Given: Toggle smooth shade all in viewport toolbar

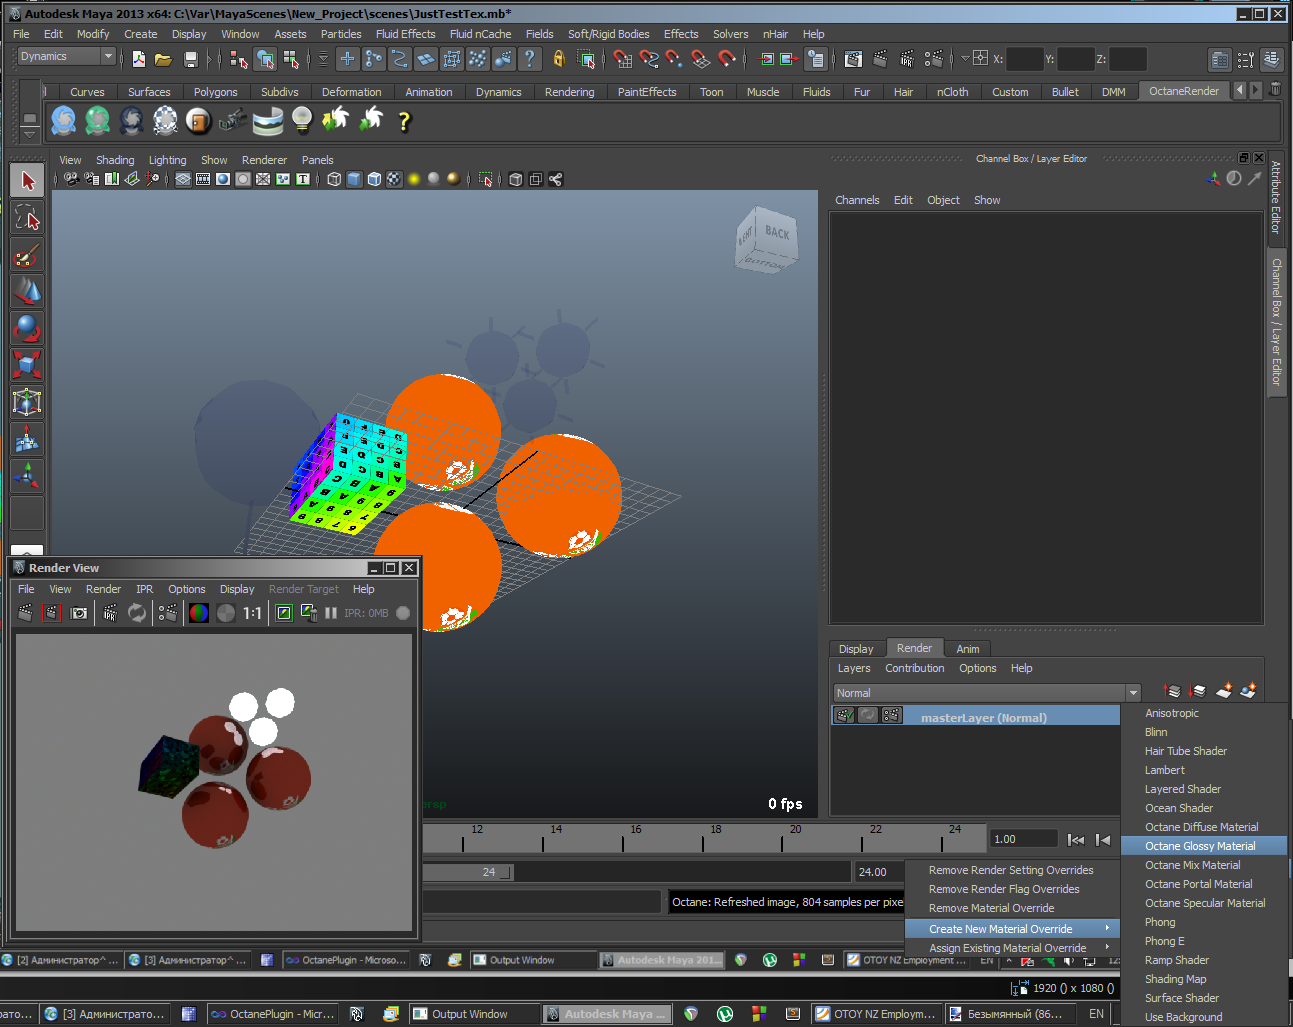Looking at the screenshot, I should click(354, 179).
